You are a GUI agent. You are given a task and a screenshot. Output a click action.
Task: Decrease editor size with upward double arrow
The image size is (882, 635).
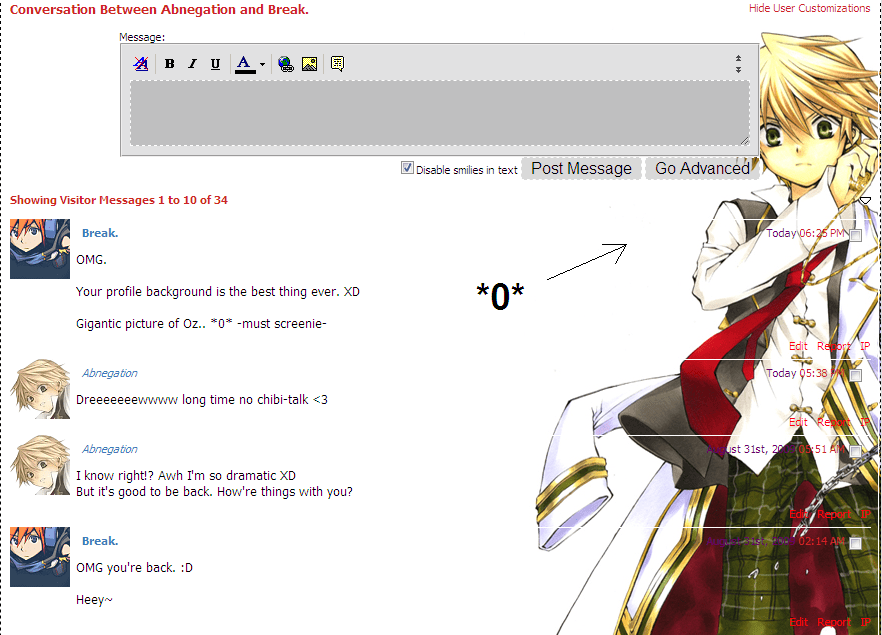coord(738,58)
